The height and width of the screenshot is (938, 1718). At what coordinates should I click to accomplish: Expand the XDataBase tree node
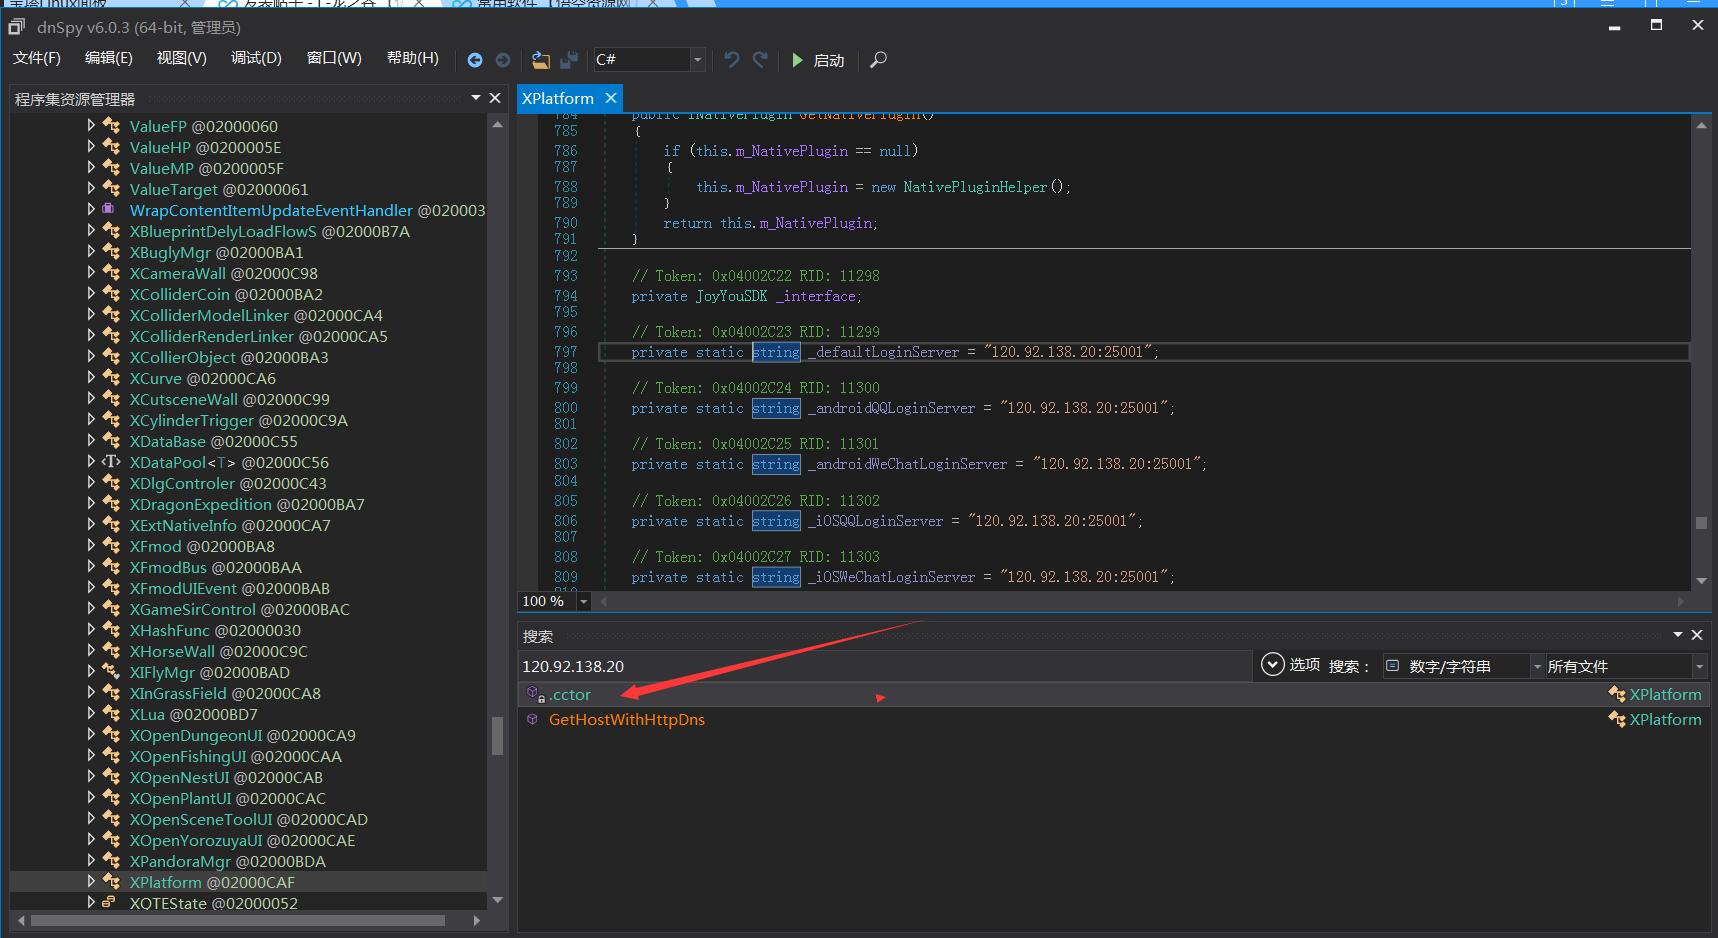click(91, 440)
